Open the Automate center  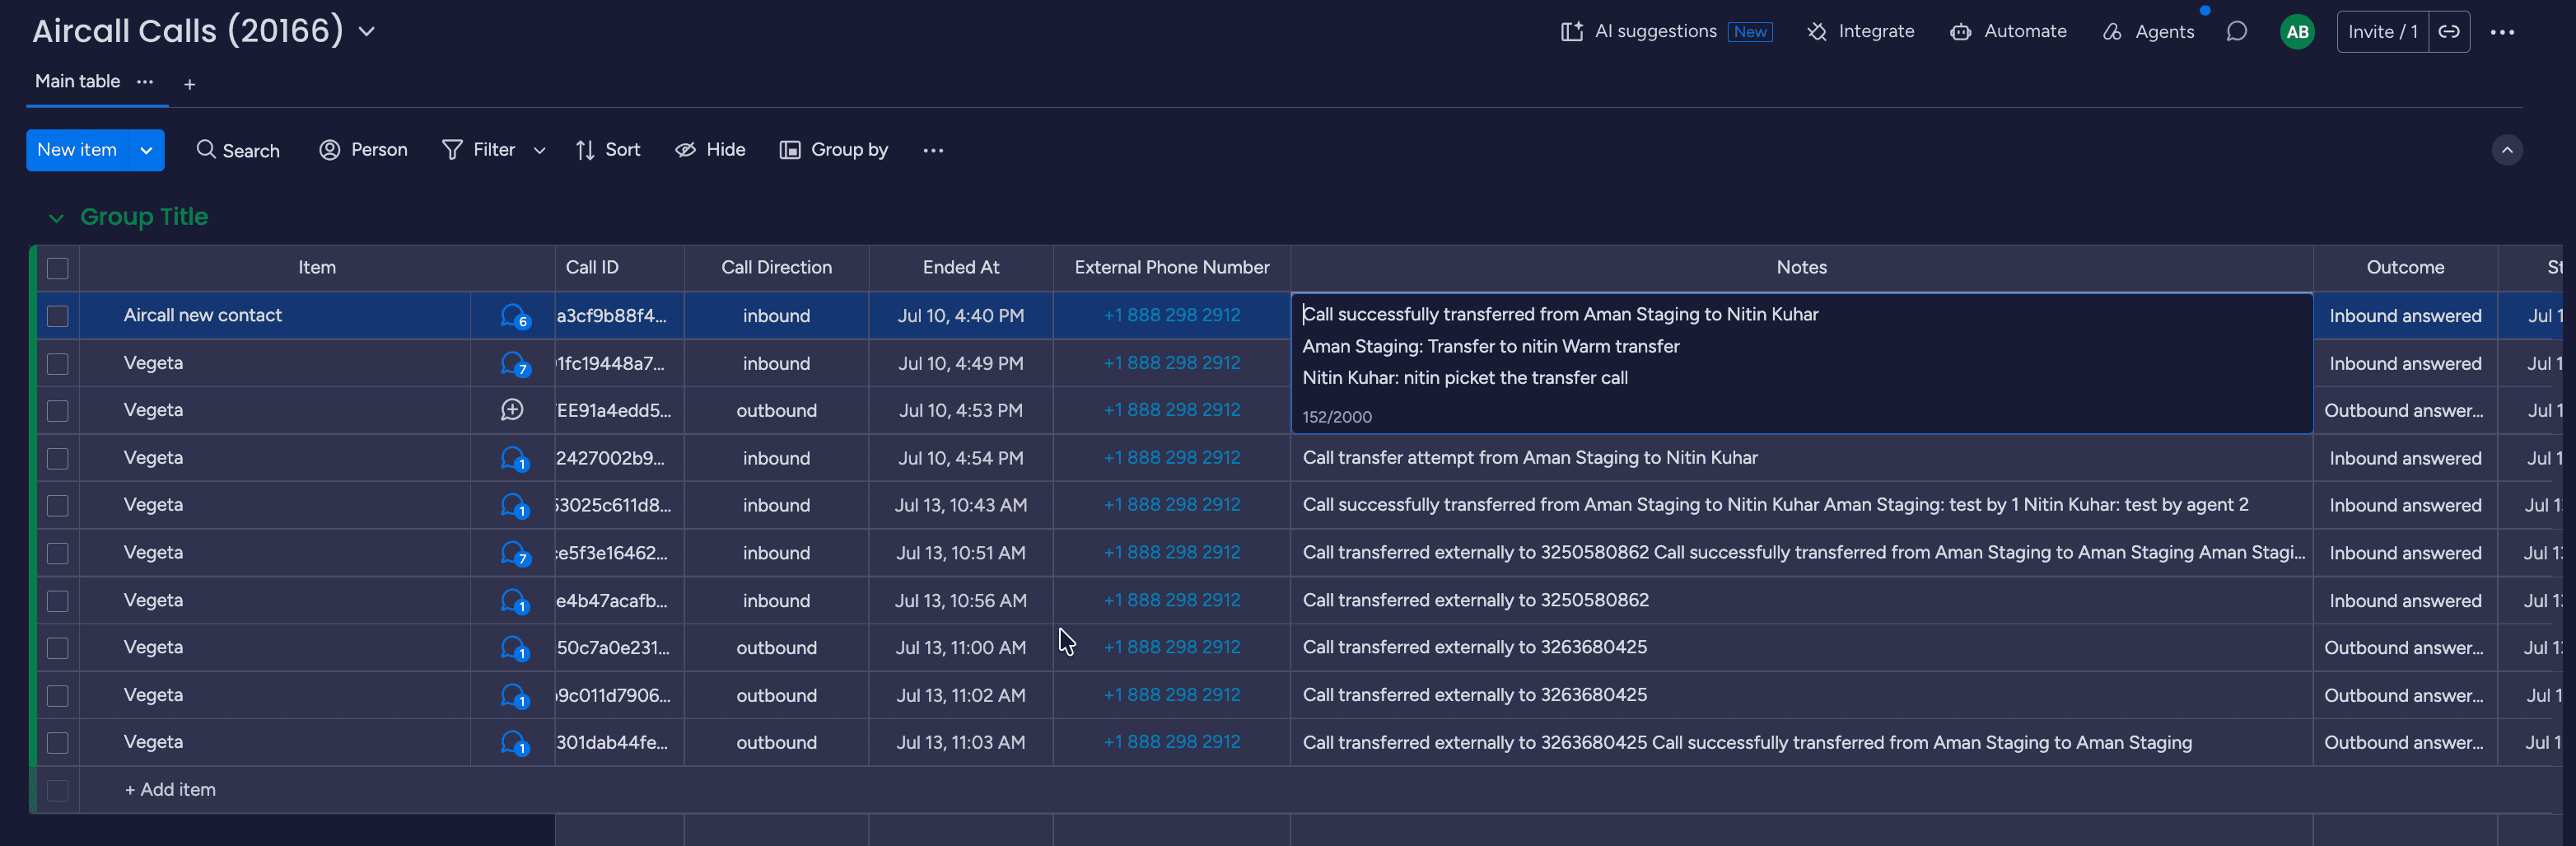(2008, 32)
